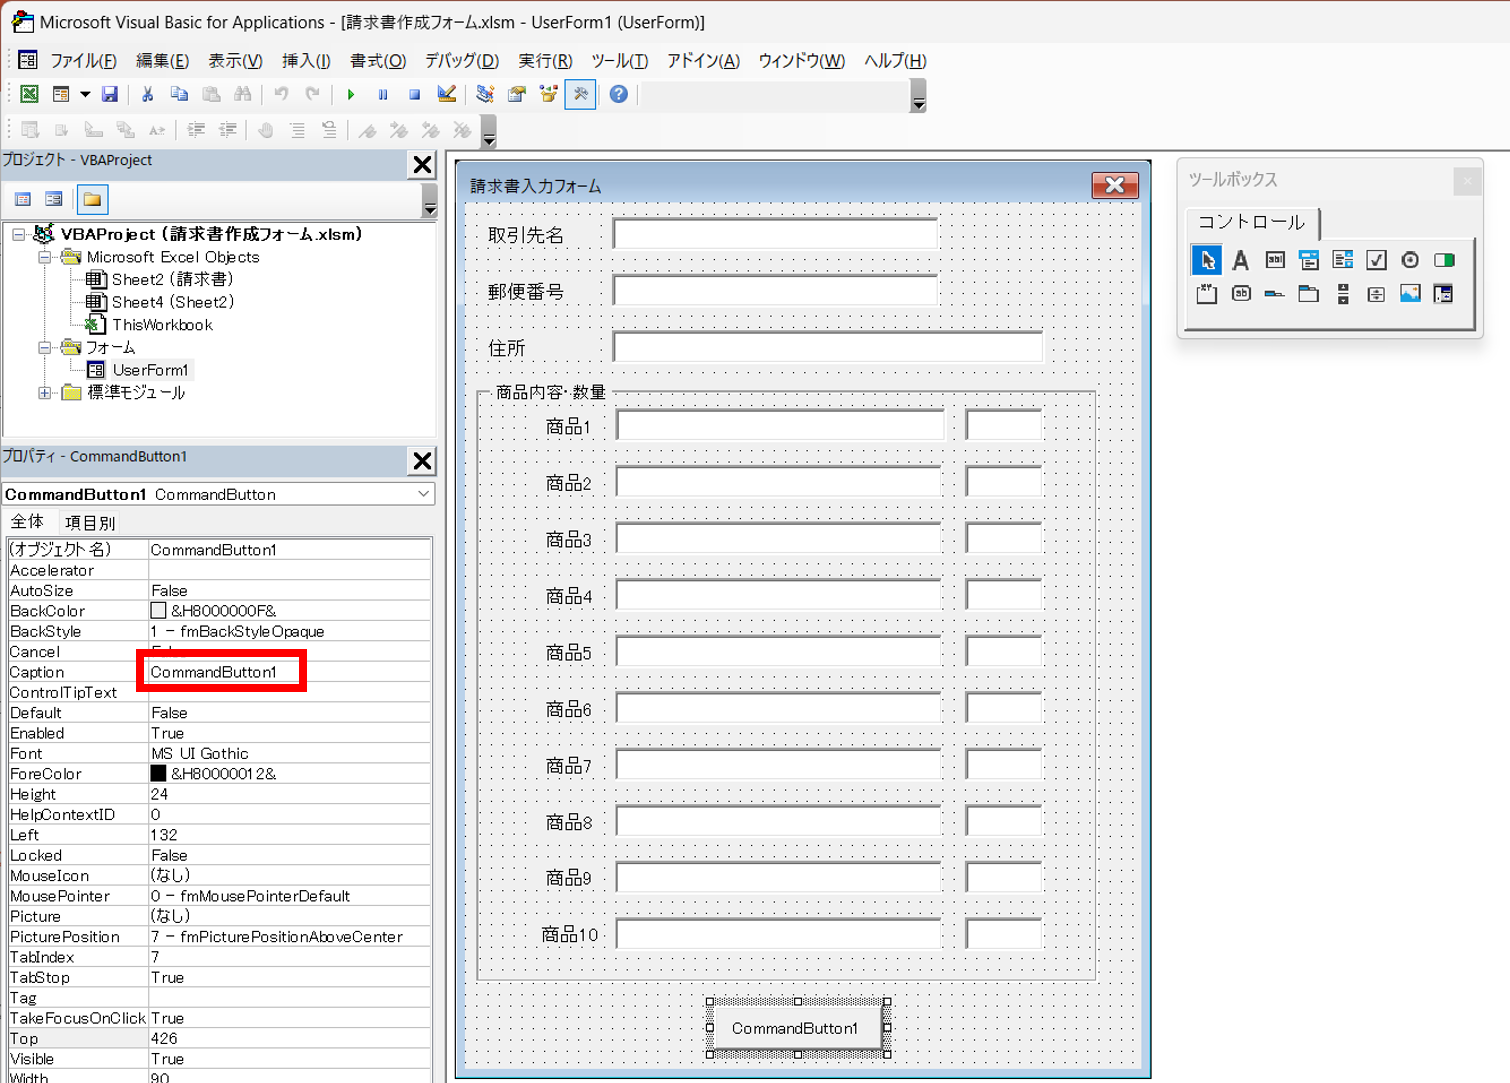
Task: Open the Object Browser from the toolbar
Action: pyautogui.click(x=548, y=94)
